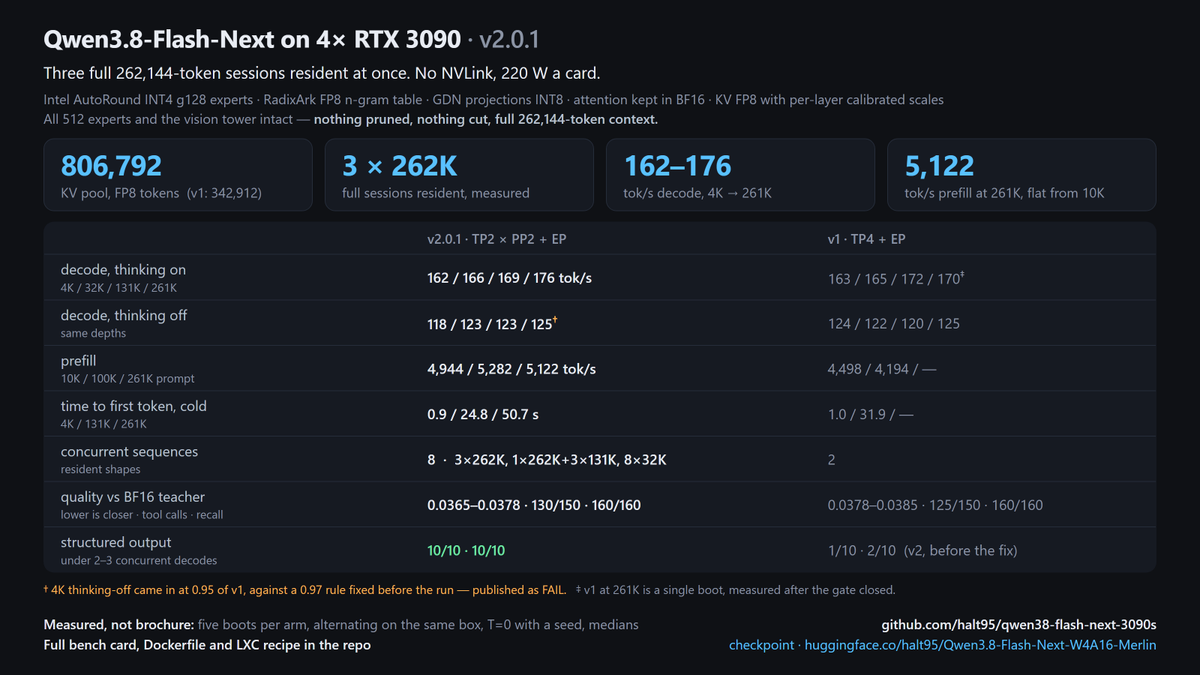Open the huggingface.co checkpoint link
Screen dimensions: 1200x675
[x=942, y=645]
